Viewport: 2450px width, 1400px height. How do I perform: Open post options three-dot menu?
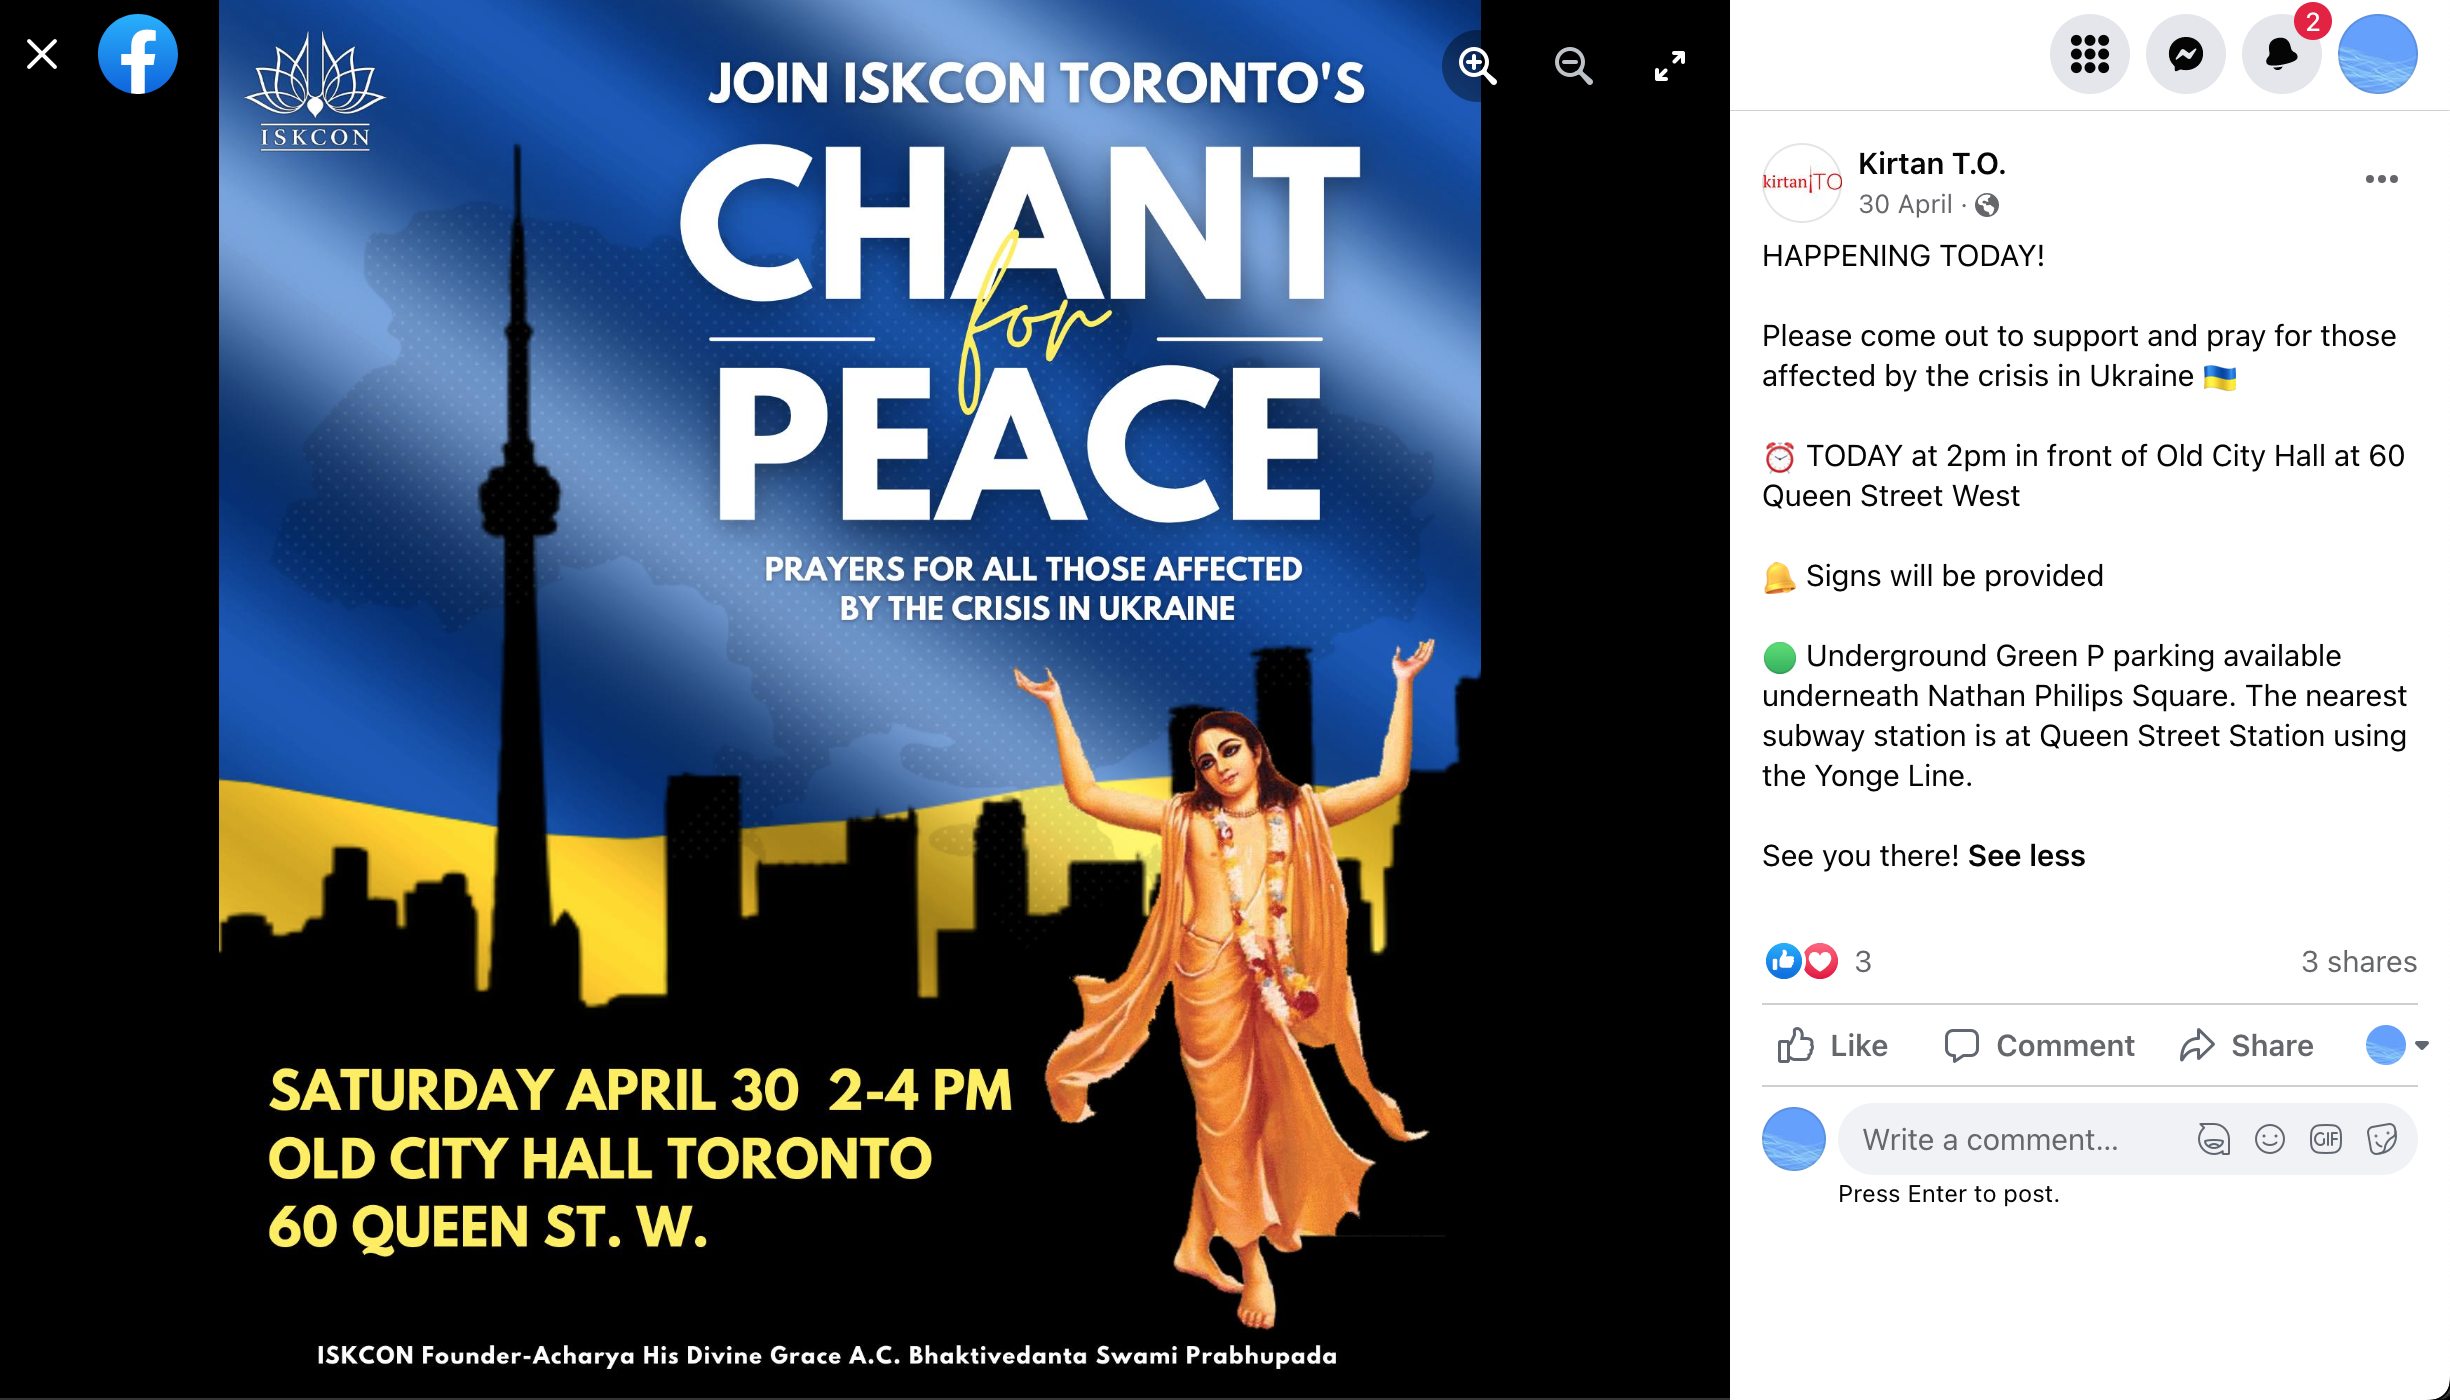pyautogui.click(x=2382, y=179)
